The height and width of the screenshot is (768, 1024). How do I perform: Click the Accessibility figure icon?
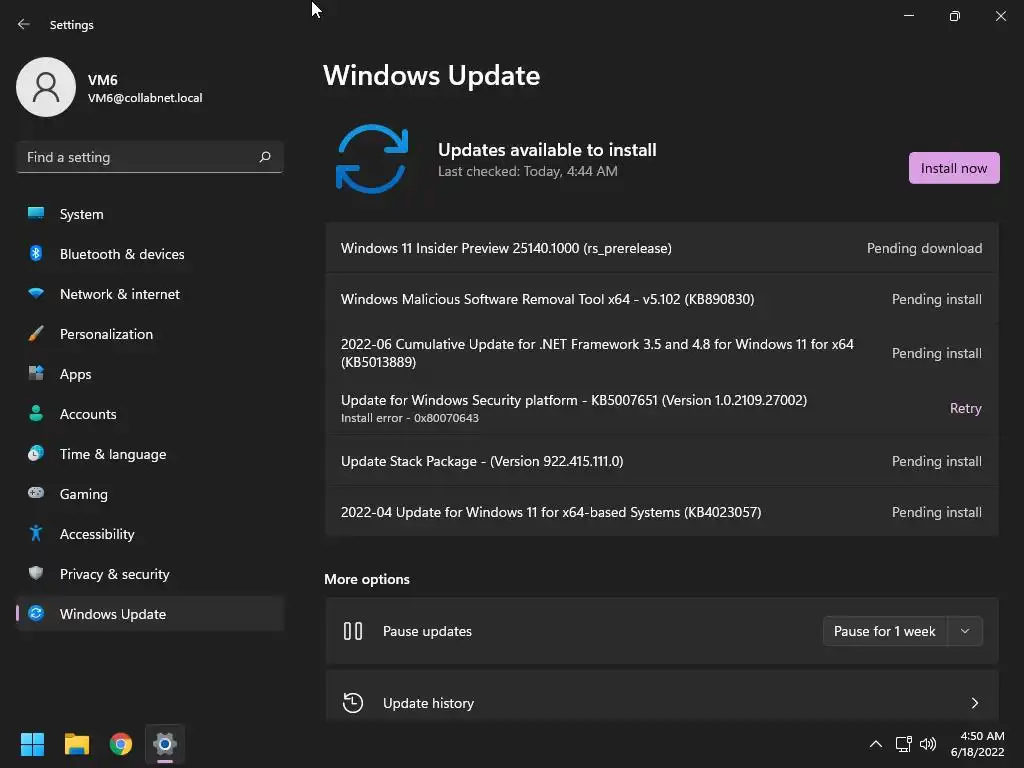(36, 534)
